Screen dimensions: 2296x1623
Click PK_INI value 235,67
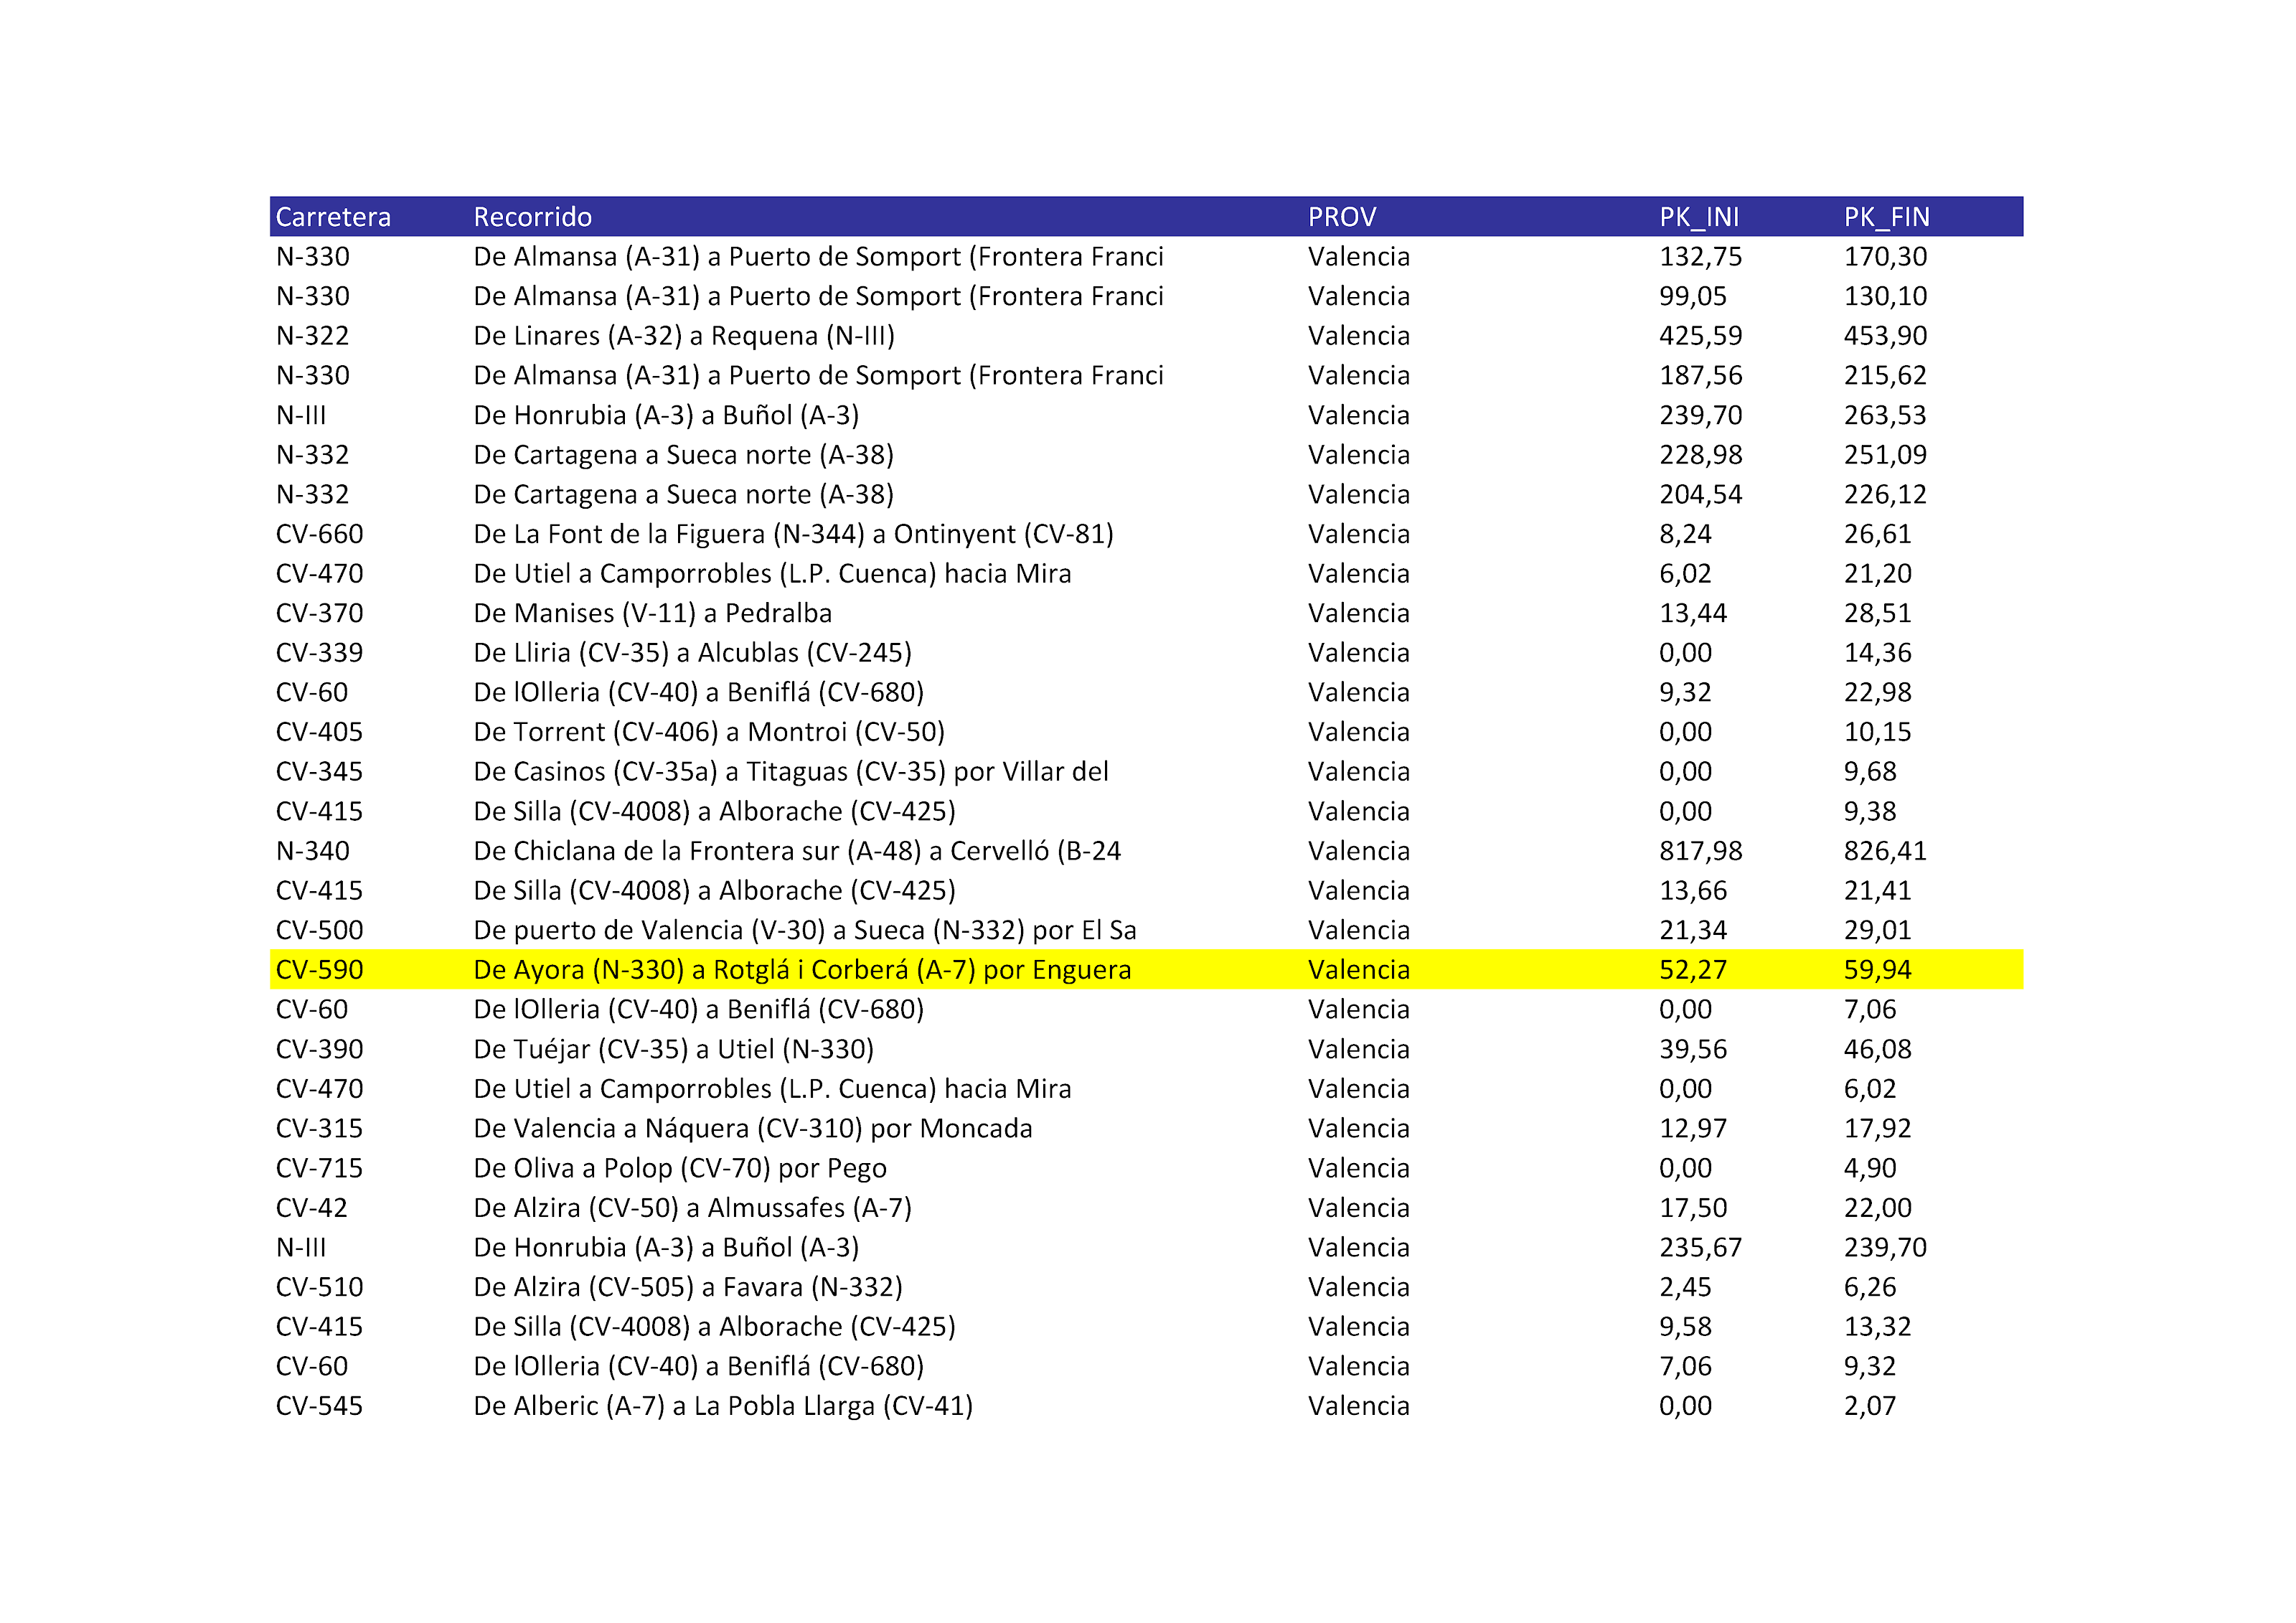pos(1701,1247)
